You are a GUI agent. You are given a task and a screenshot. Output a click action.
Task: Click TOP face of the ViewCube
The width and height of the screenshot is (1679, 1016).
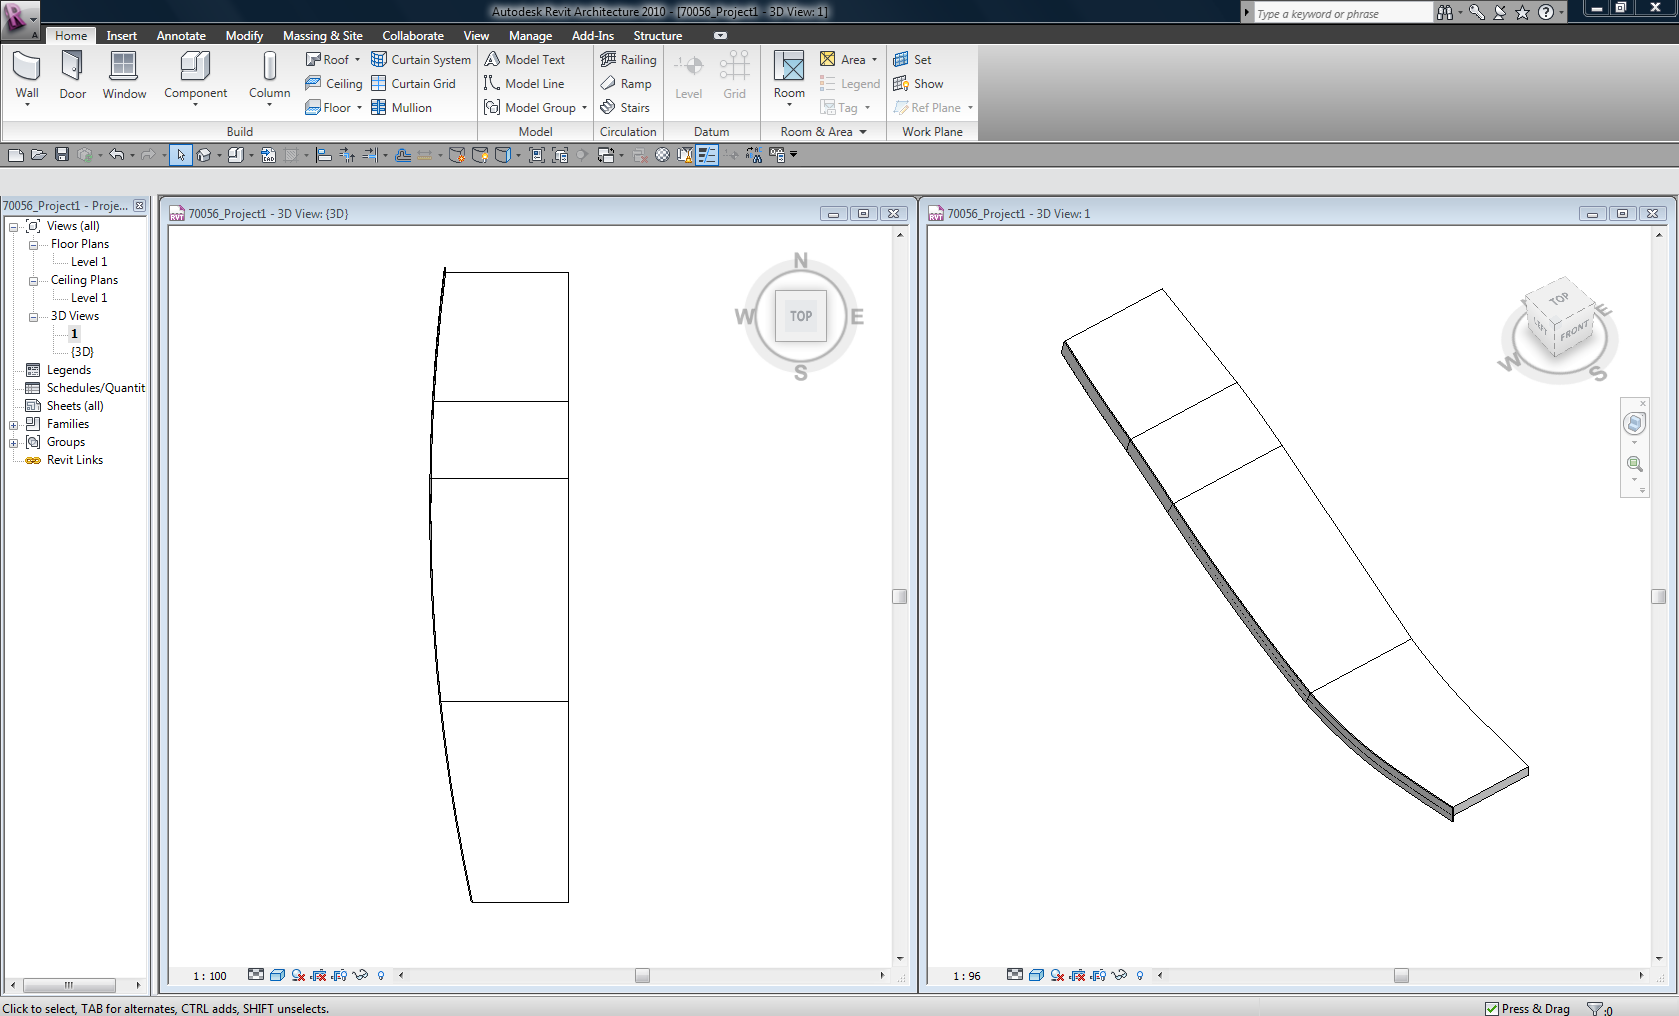coord(801,316)
